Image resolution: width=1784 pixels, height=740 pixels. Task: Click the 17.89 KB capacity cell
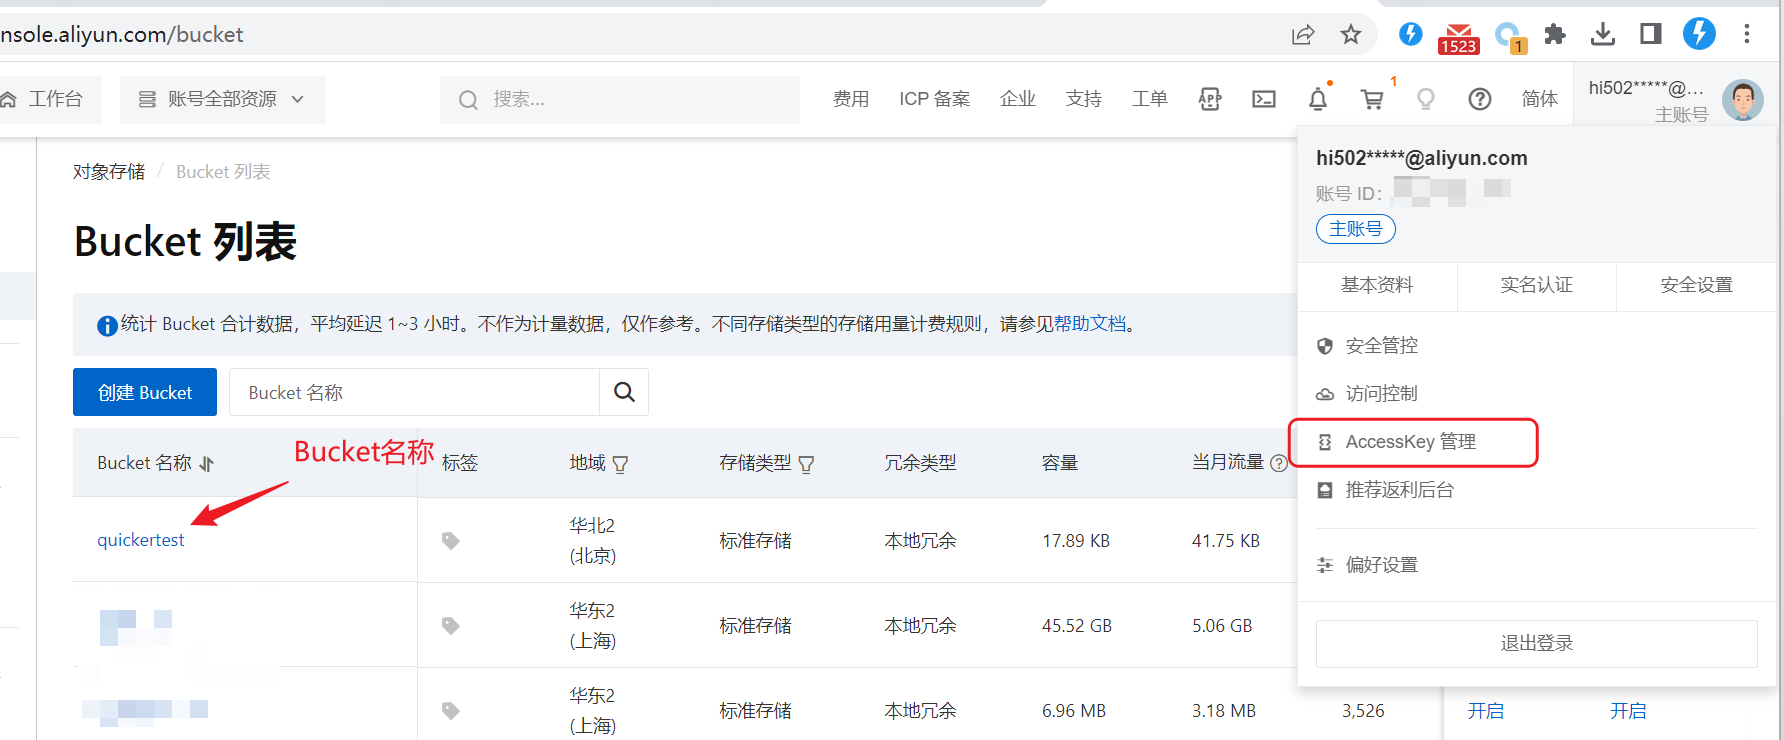tap(1076, 541)
